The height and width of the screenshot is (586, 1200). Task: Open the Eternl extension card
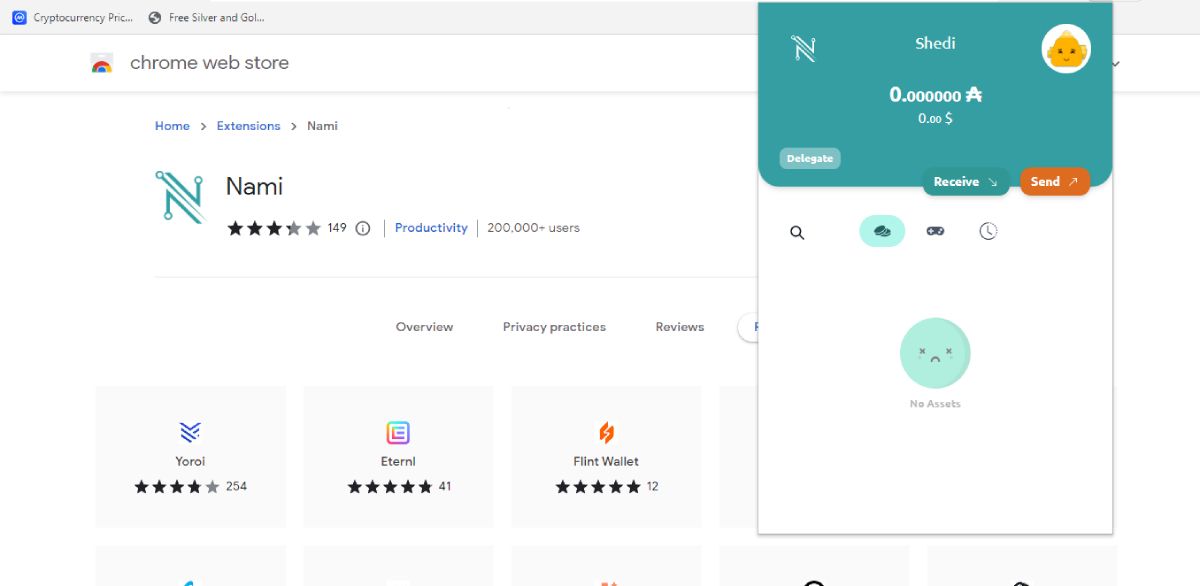(399, 456)
